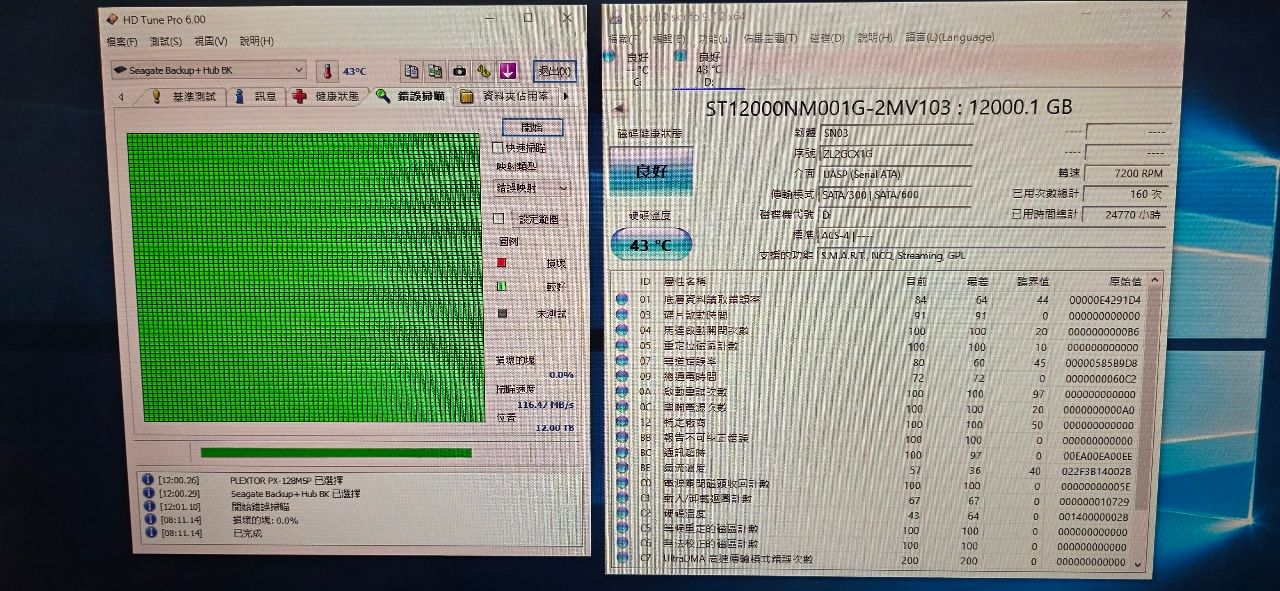Enable the 快速掃瞄 quick scan checkbox
1280x591 pixels.
coord(498,148)
